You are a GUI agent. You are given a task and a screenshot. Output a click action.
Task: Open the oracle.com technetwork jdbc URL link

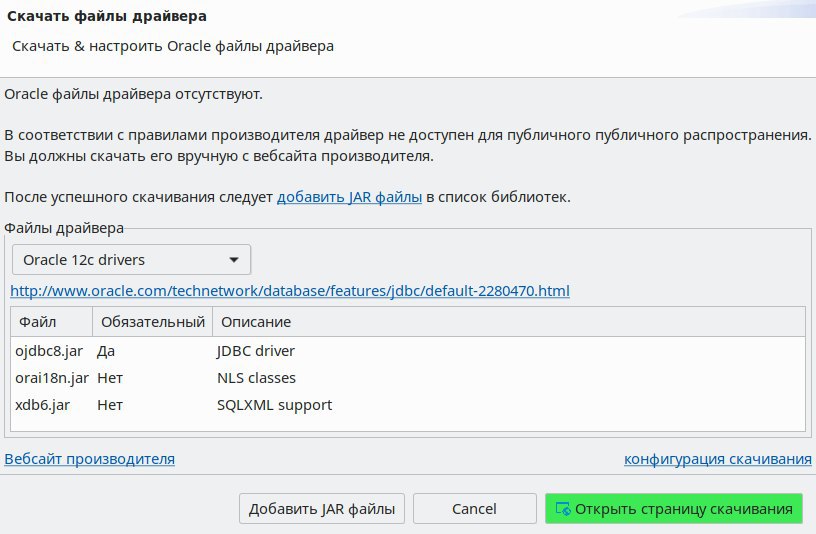point(290,290)
